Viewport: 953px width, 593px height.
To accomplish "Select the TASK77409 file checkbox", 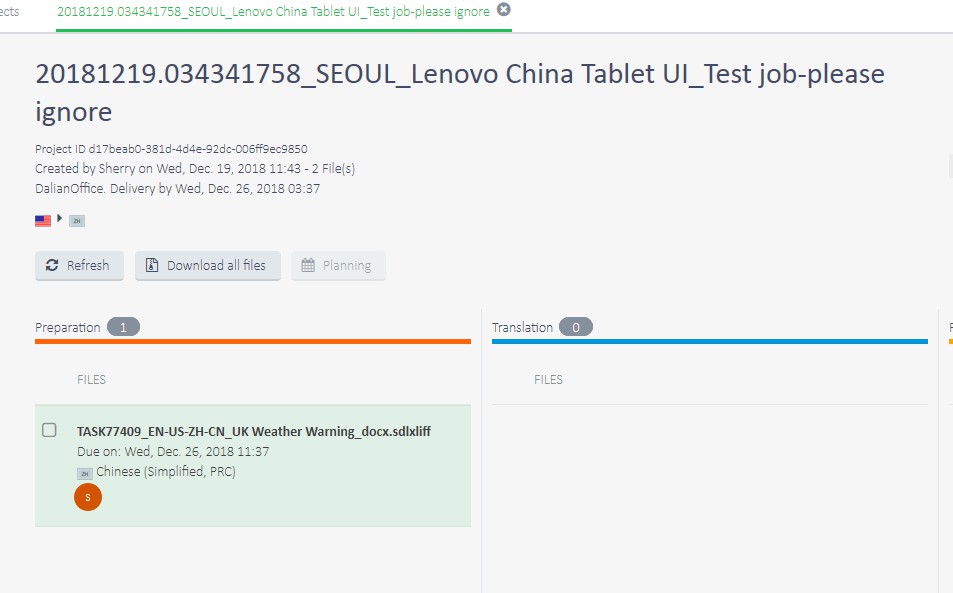I will click(49, 430).
